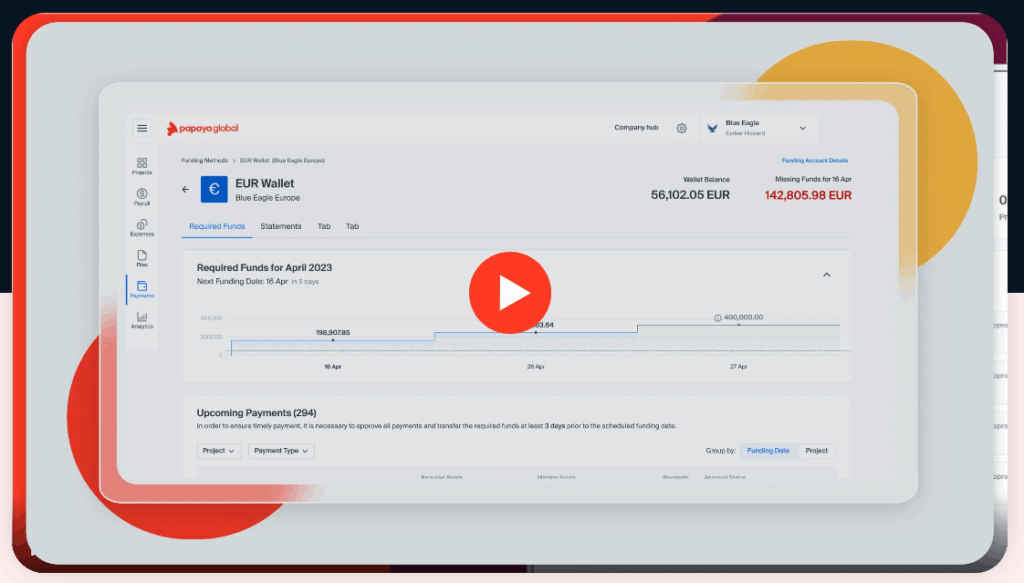Group payments by Funding Date

(x=768, y=451)
